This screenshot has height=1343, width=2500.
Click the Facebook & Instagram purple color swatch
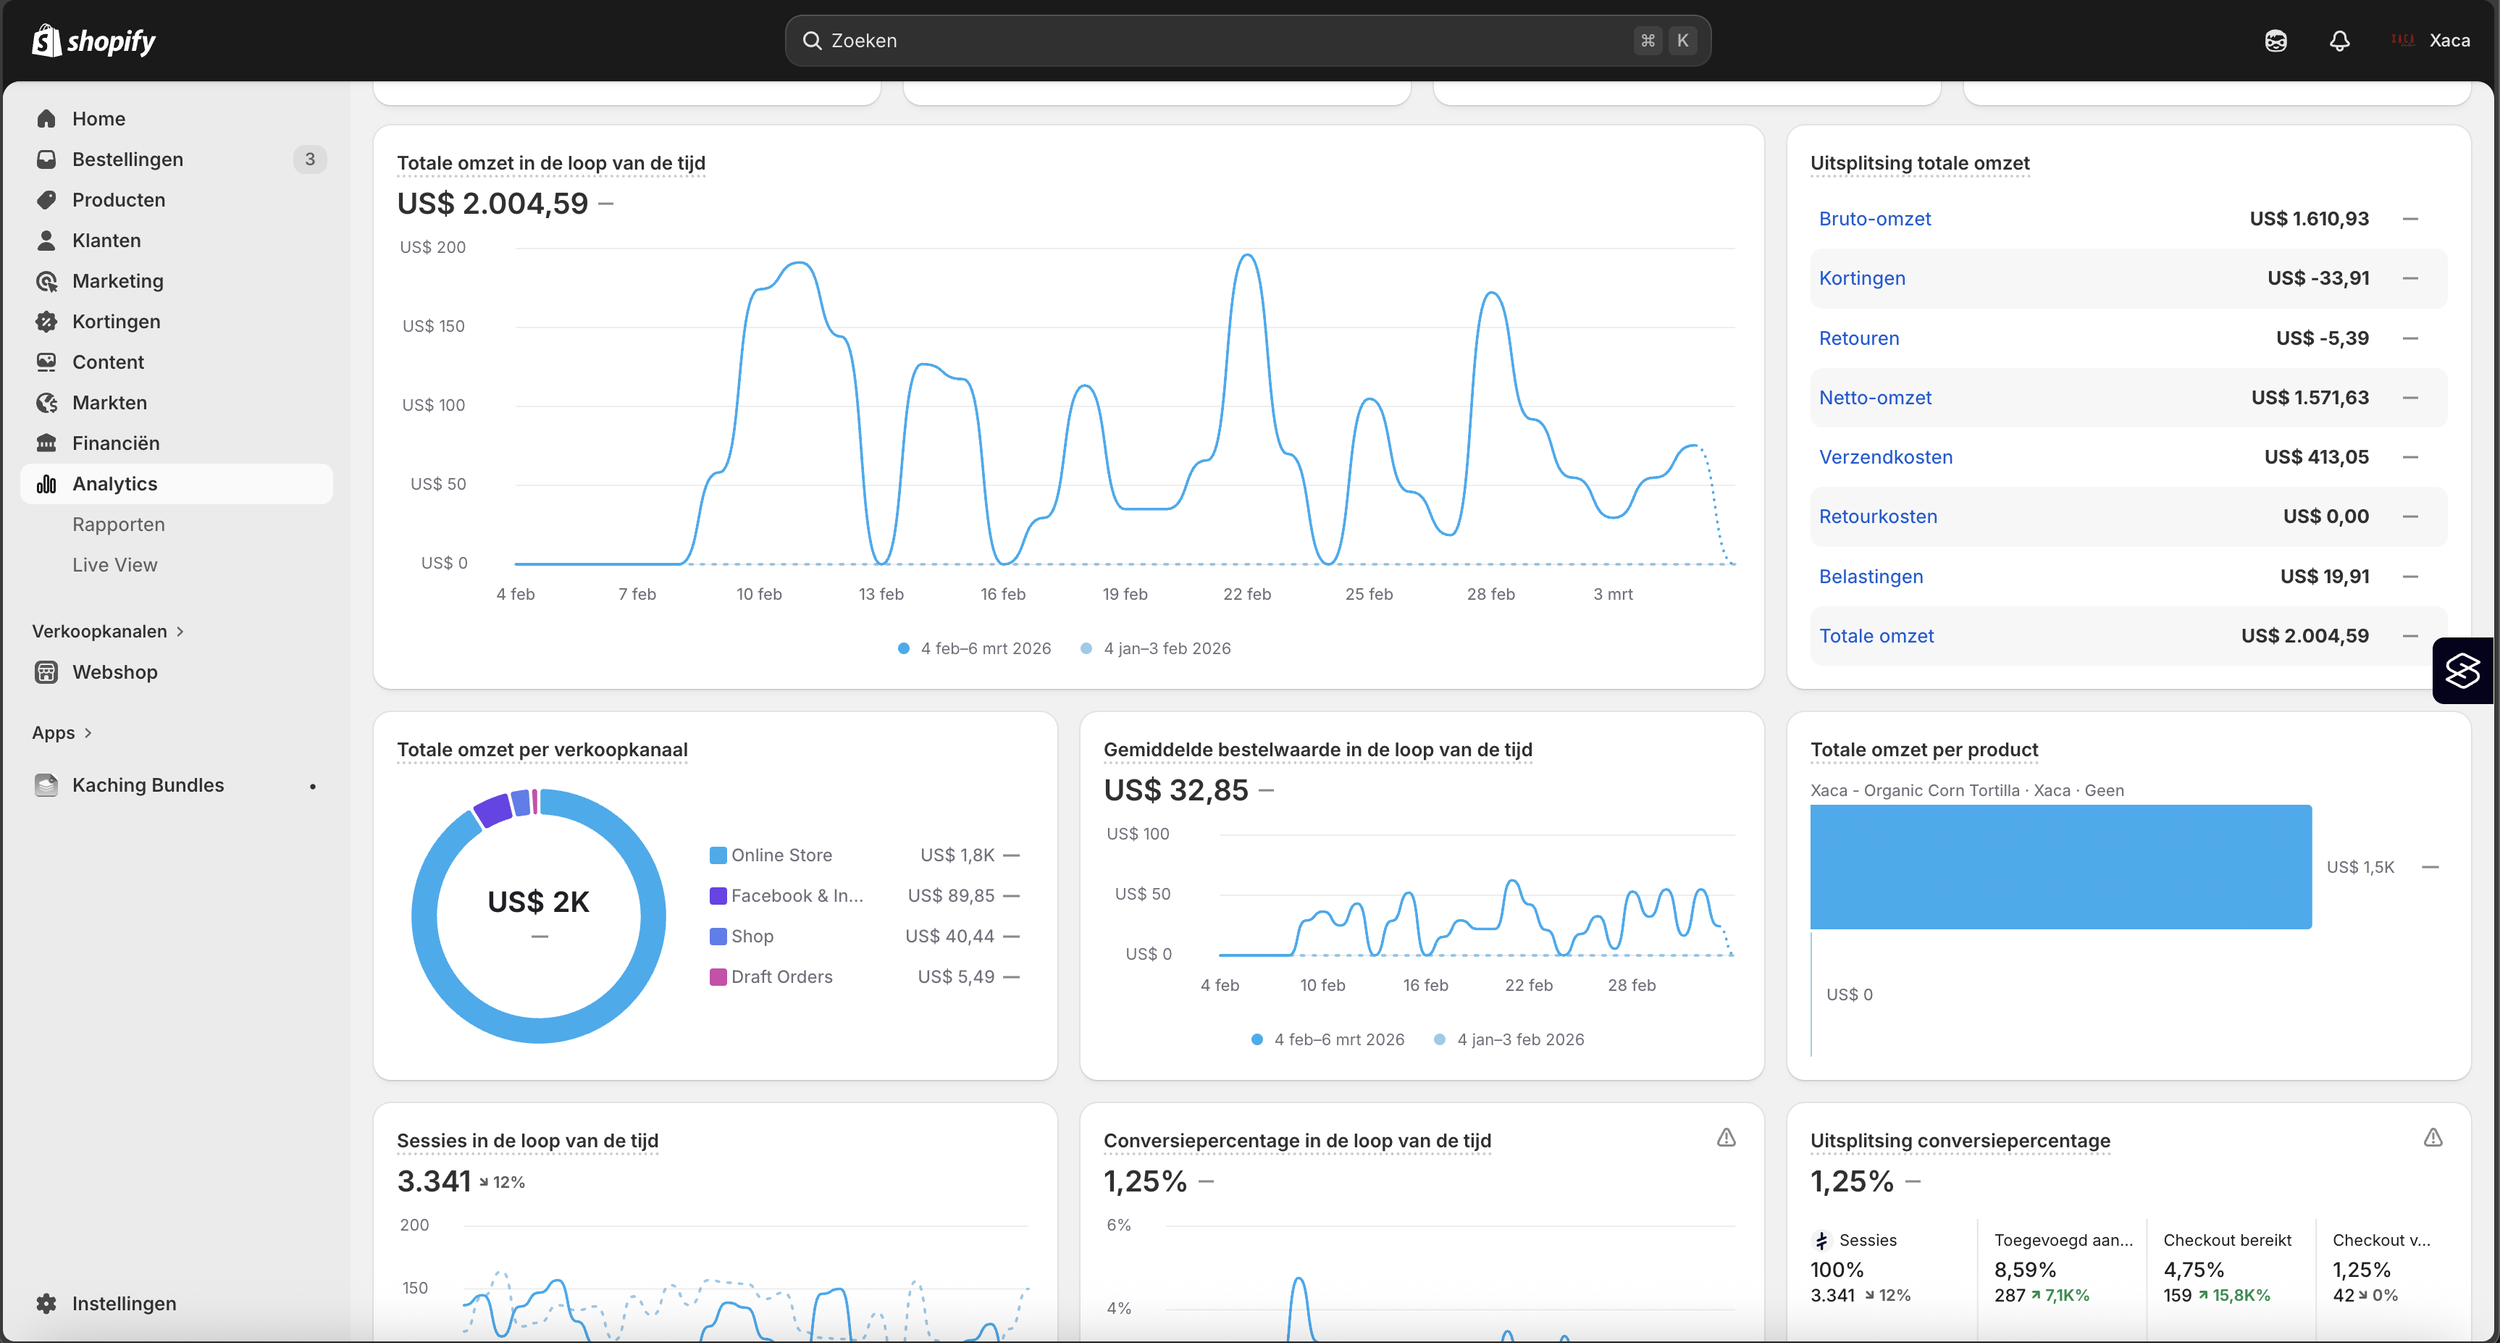(718, 896)
